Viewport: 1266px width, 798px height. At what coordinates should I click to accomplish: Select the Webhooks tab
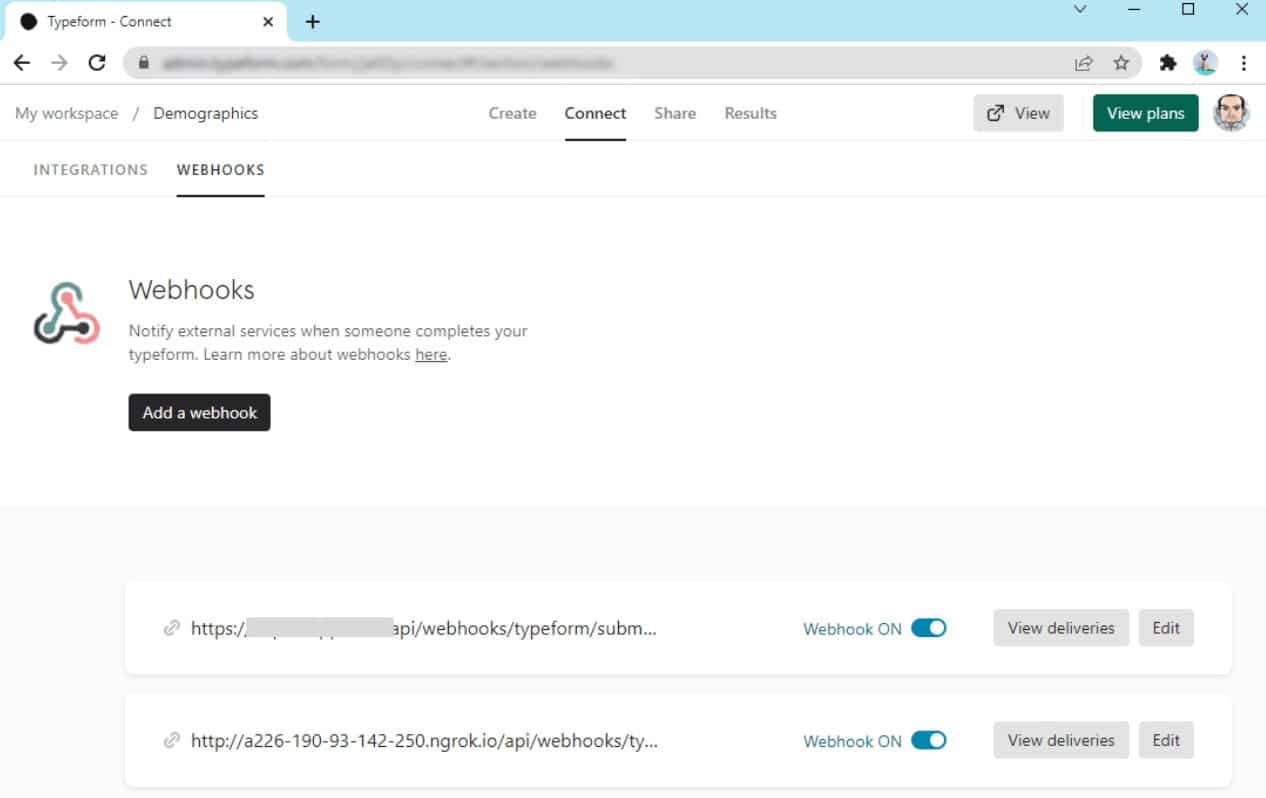pyautogui.click(x=221, y=170)
